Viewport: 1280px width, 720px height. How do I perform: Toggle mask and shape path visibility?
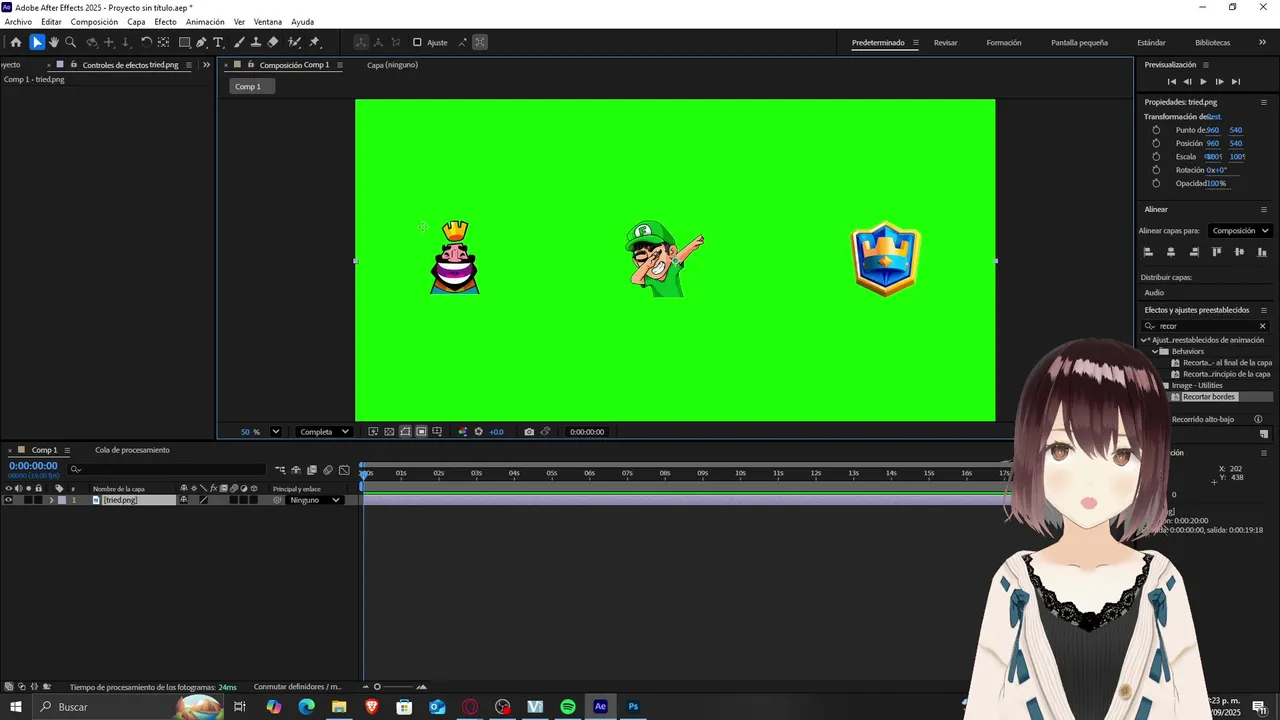coord(405,432)
